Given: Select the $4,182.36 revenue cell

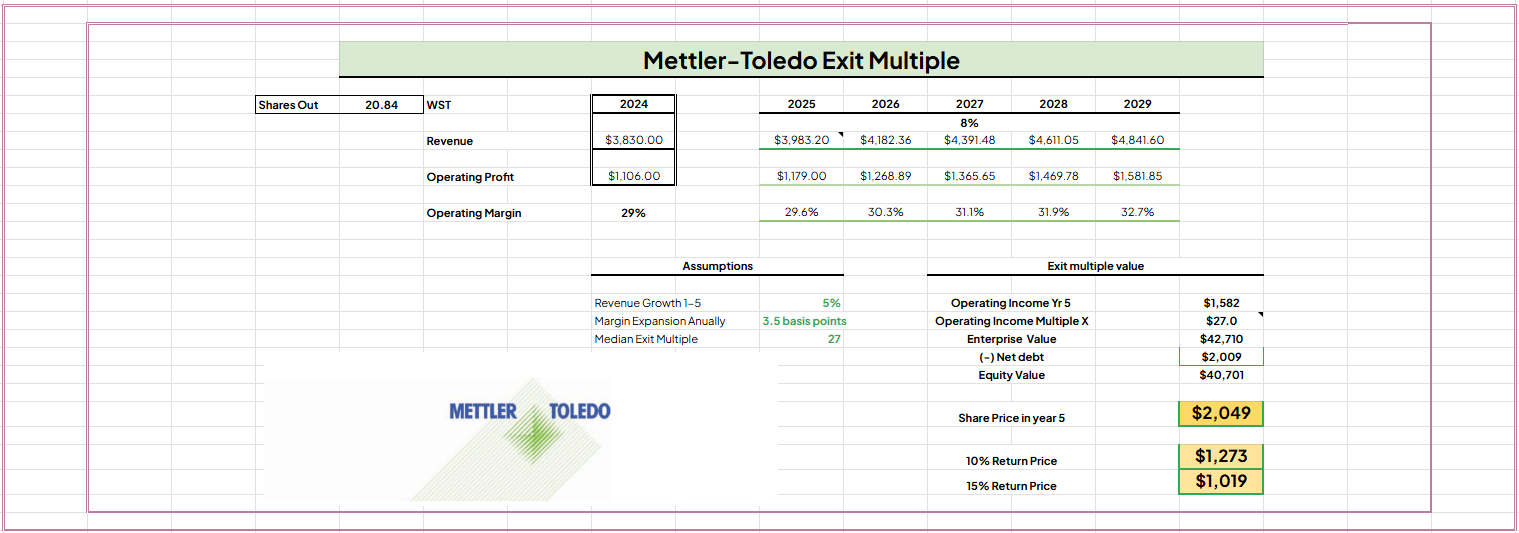Looking at the screenshot, I should [x=885, y=140].
